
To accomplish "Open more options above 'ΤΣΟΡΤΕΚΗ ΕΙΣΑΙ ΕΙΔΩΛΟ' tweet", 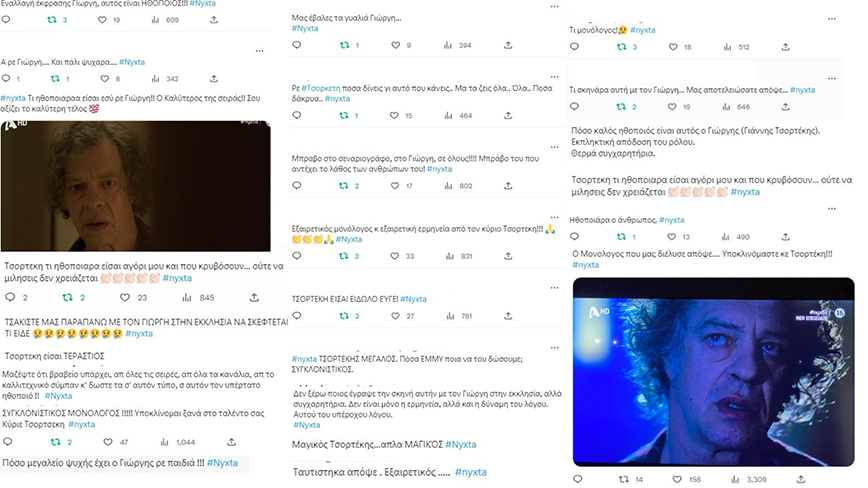I will (555, 288).
